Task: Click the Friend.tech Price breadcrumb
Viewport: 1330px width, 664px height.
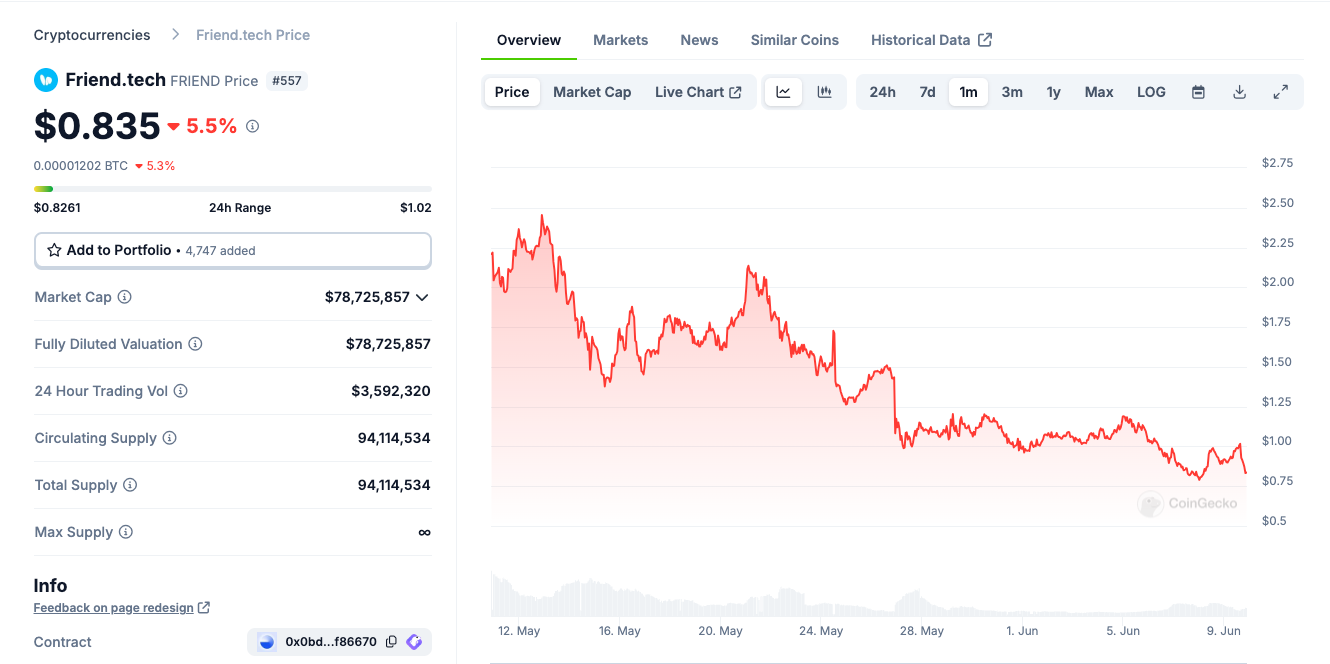Action: (x=253, y=35)
